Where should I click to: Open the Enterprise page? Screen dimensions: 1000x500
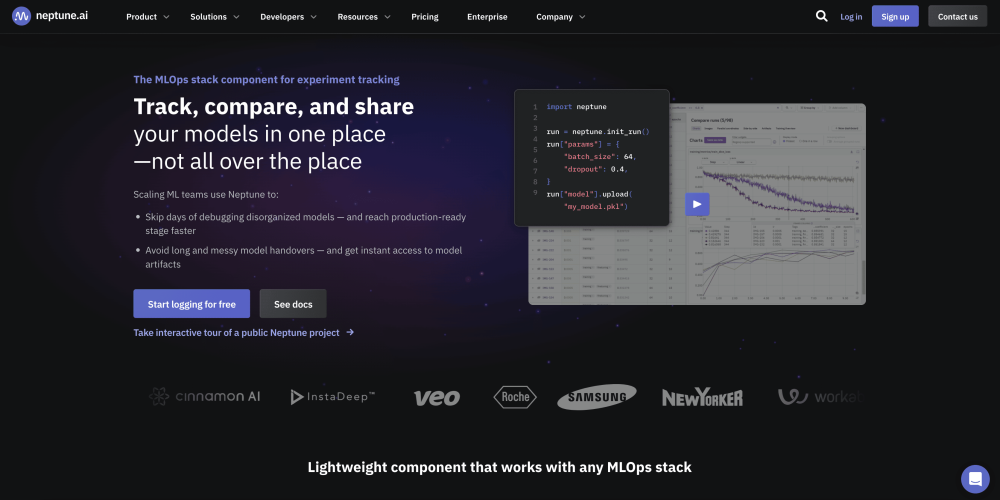[487, 17]
